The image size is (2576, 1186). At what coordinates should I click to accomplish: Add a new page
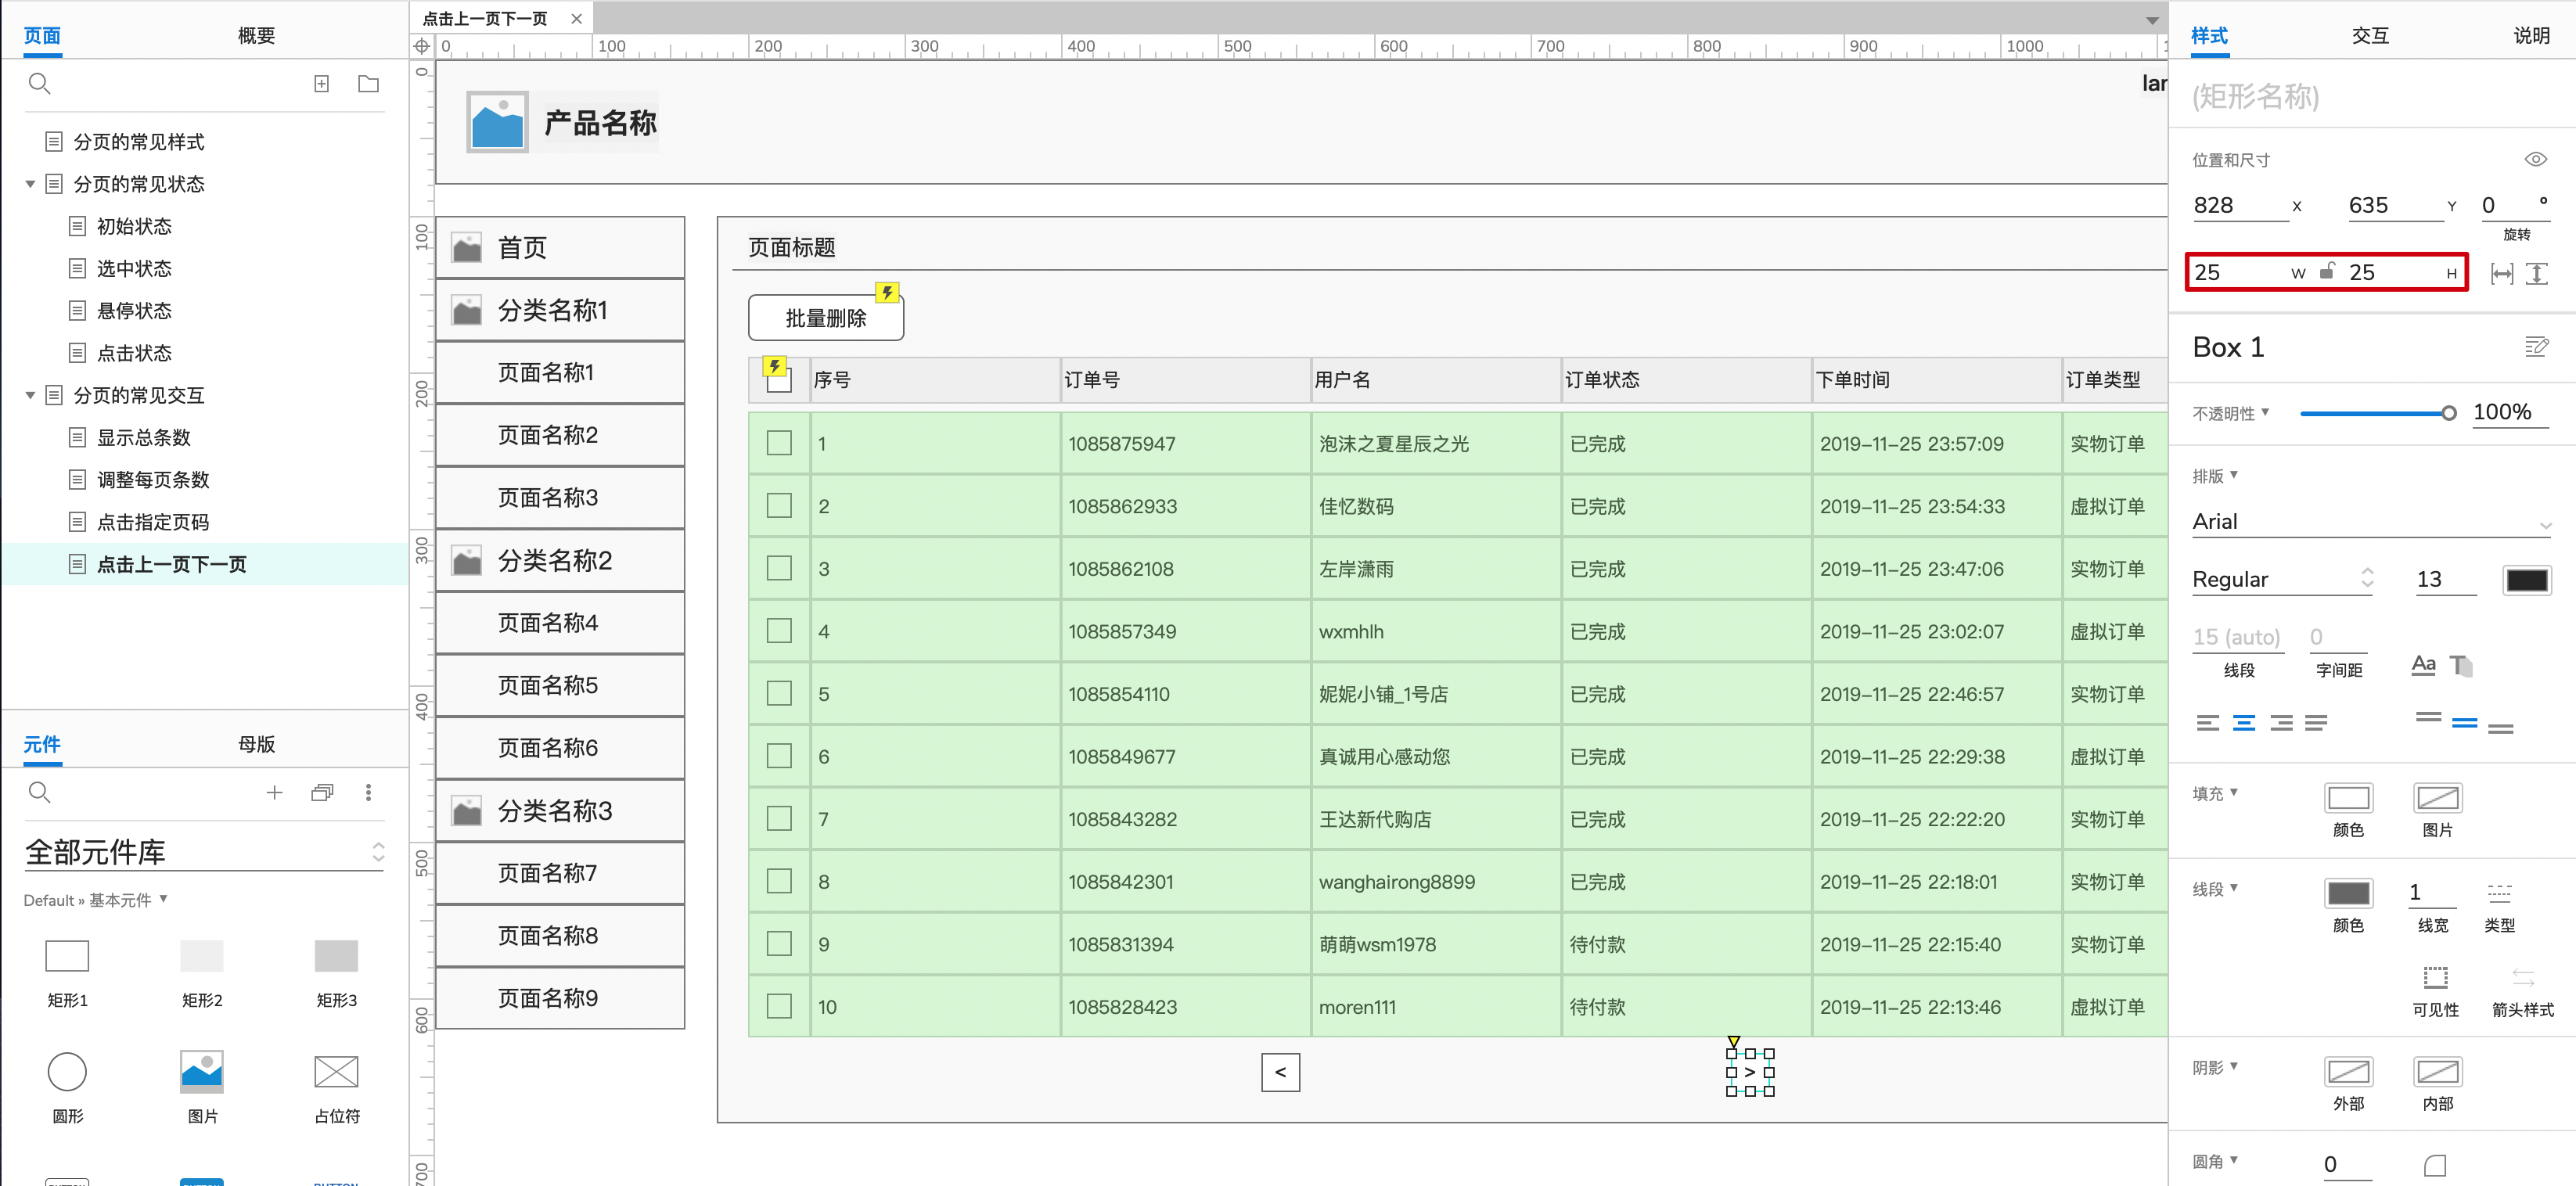321,84
